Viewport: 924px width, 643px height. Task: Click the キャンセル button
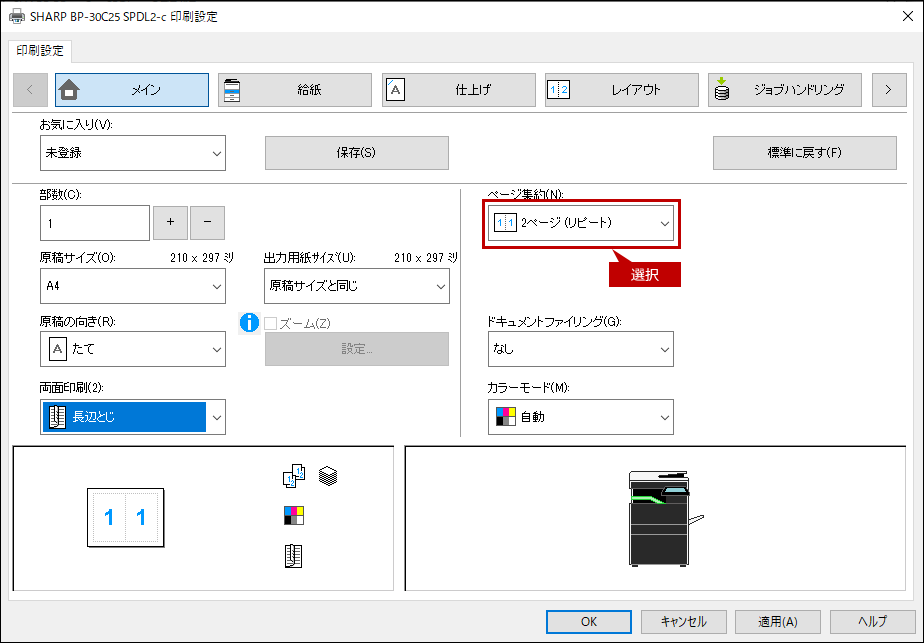[684, 622]
